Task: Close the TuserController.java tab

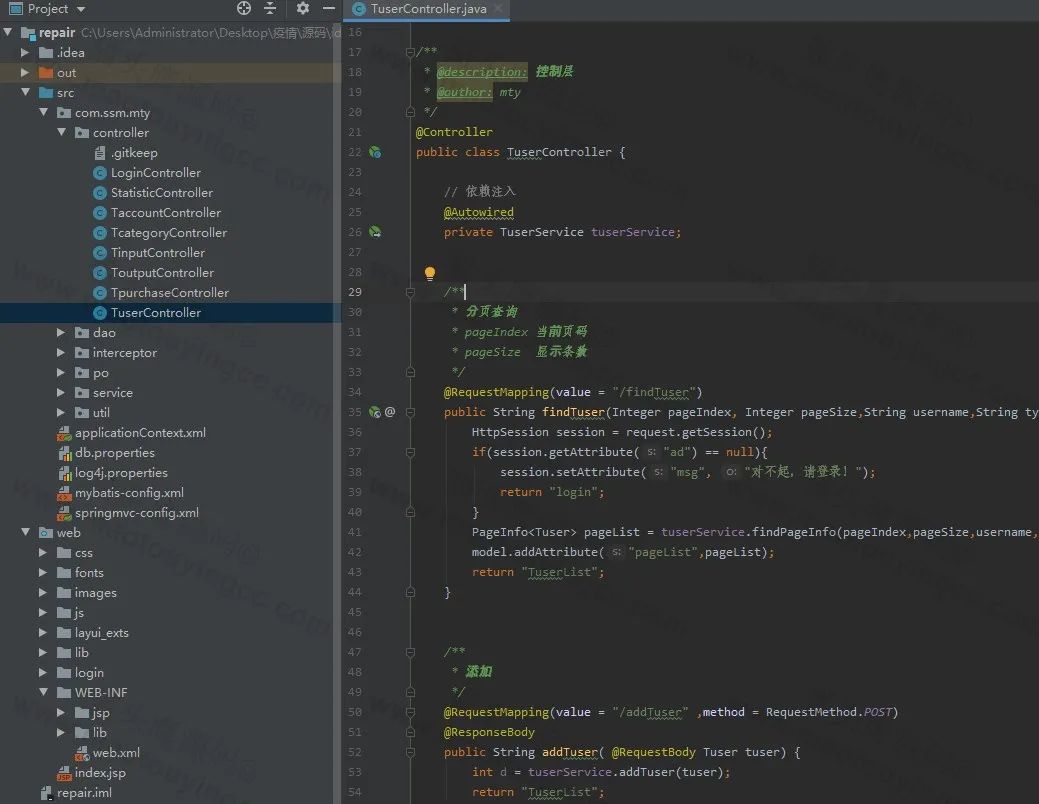Action: click(x=498, y=9)
